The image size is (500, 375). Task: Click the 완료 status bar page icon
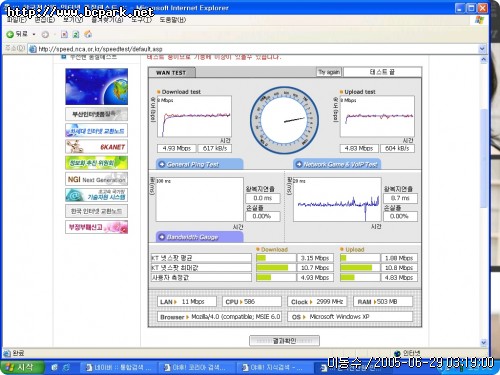[6, 353]
